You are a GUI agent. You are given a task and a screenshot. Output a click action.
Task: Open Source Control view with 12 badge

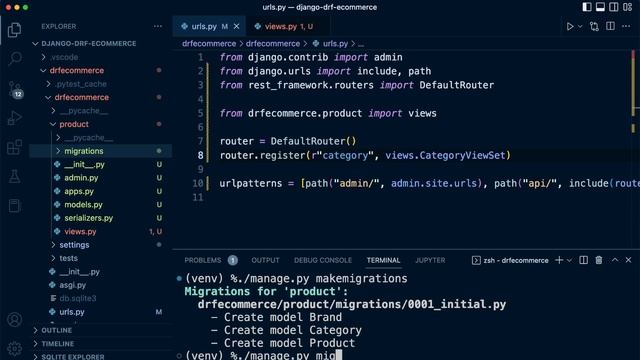(15, 89)
